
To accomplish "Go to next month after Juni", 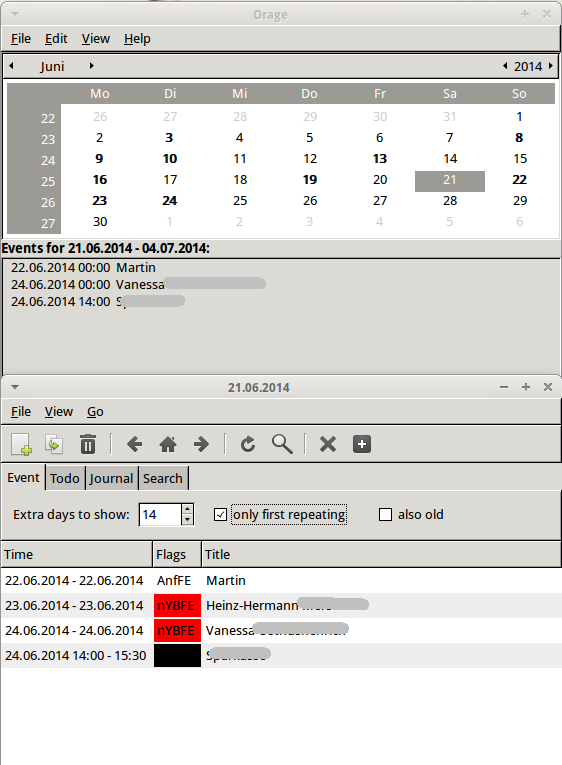I will coord(91,66).
